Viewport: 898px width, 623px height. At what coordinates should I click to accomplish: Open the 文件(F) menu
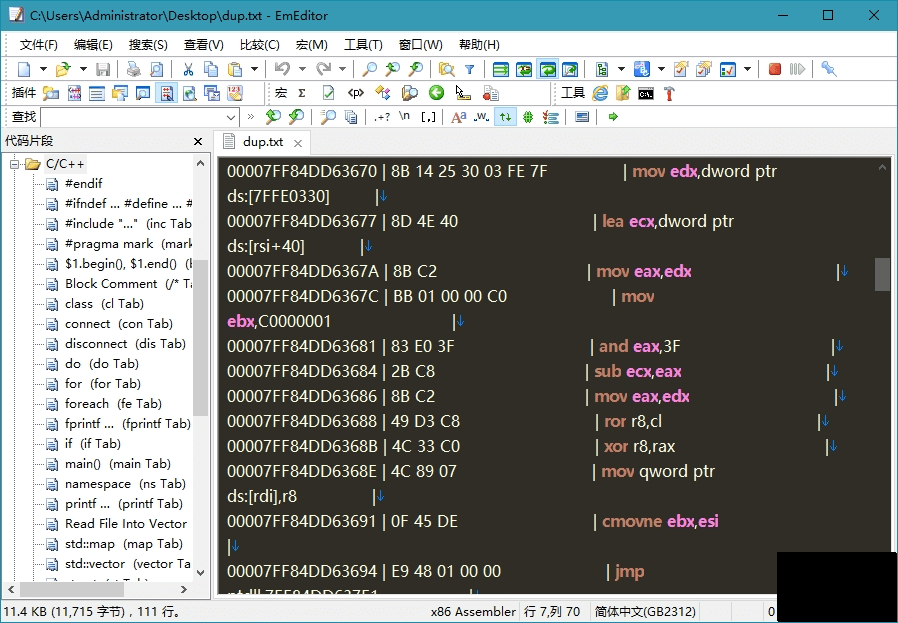[38, 45]
